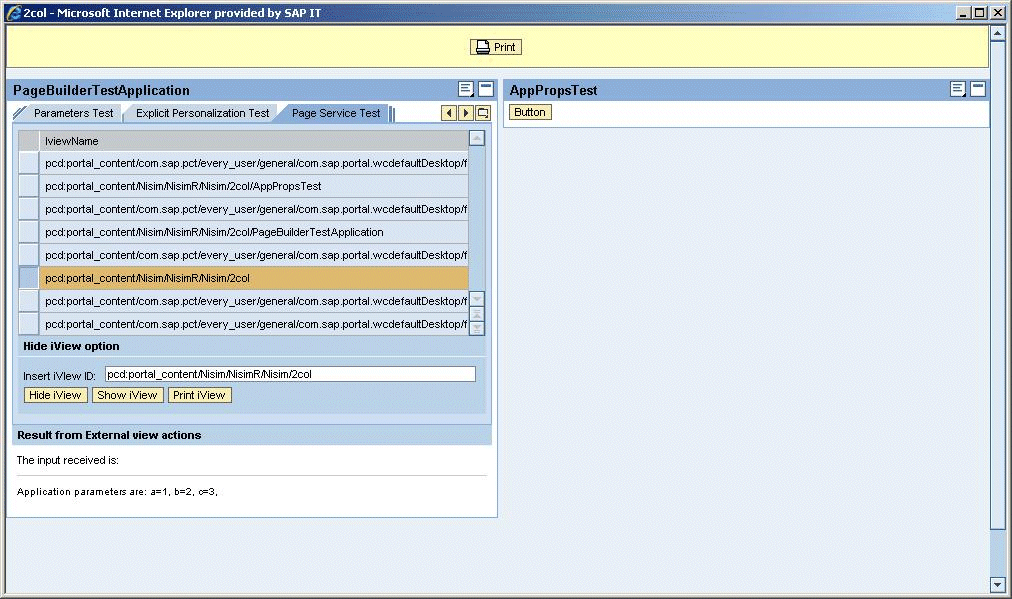Click the Print button with printer icon
The height and width of the screenshot is (599, 1012).
point(496,47)
